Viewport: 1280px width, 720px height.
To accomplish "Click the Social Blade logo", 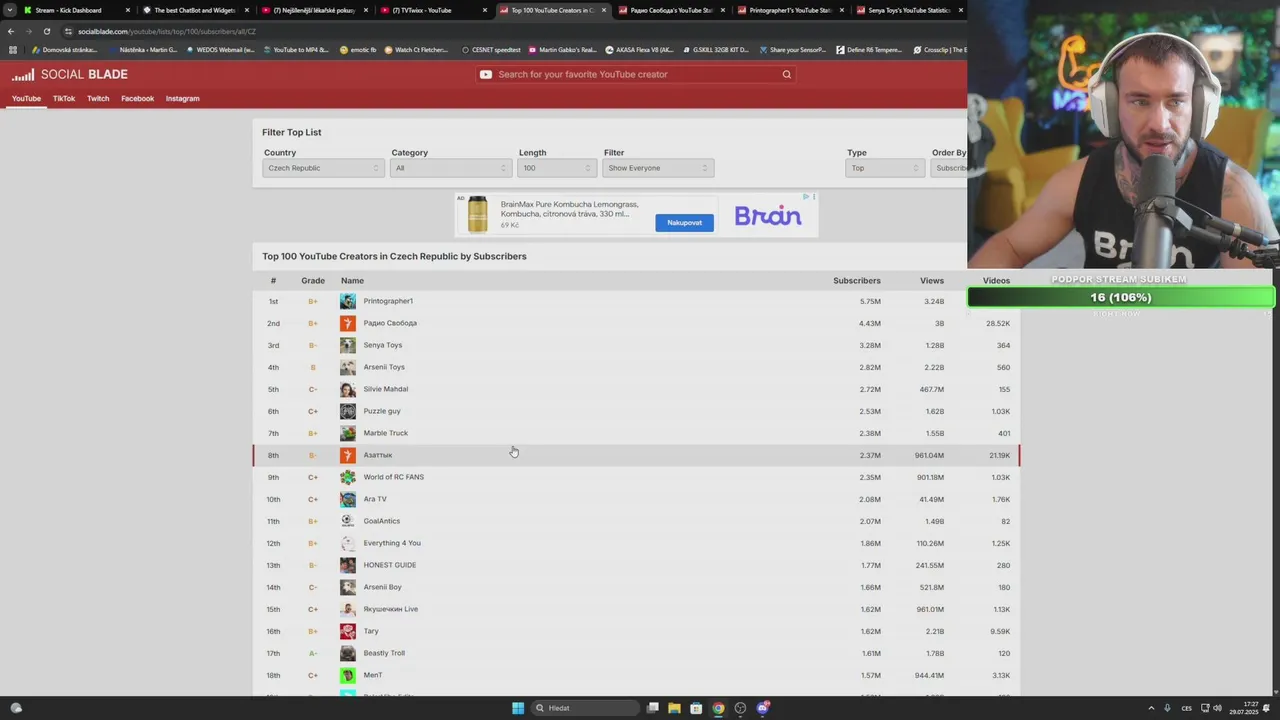I will pos(70,74).
